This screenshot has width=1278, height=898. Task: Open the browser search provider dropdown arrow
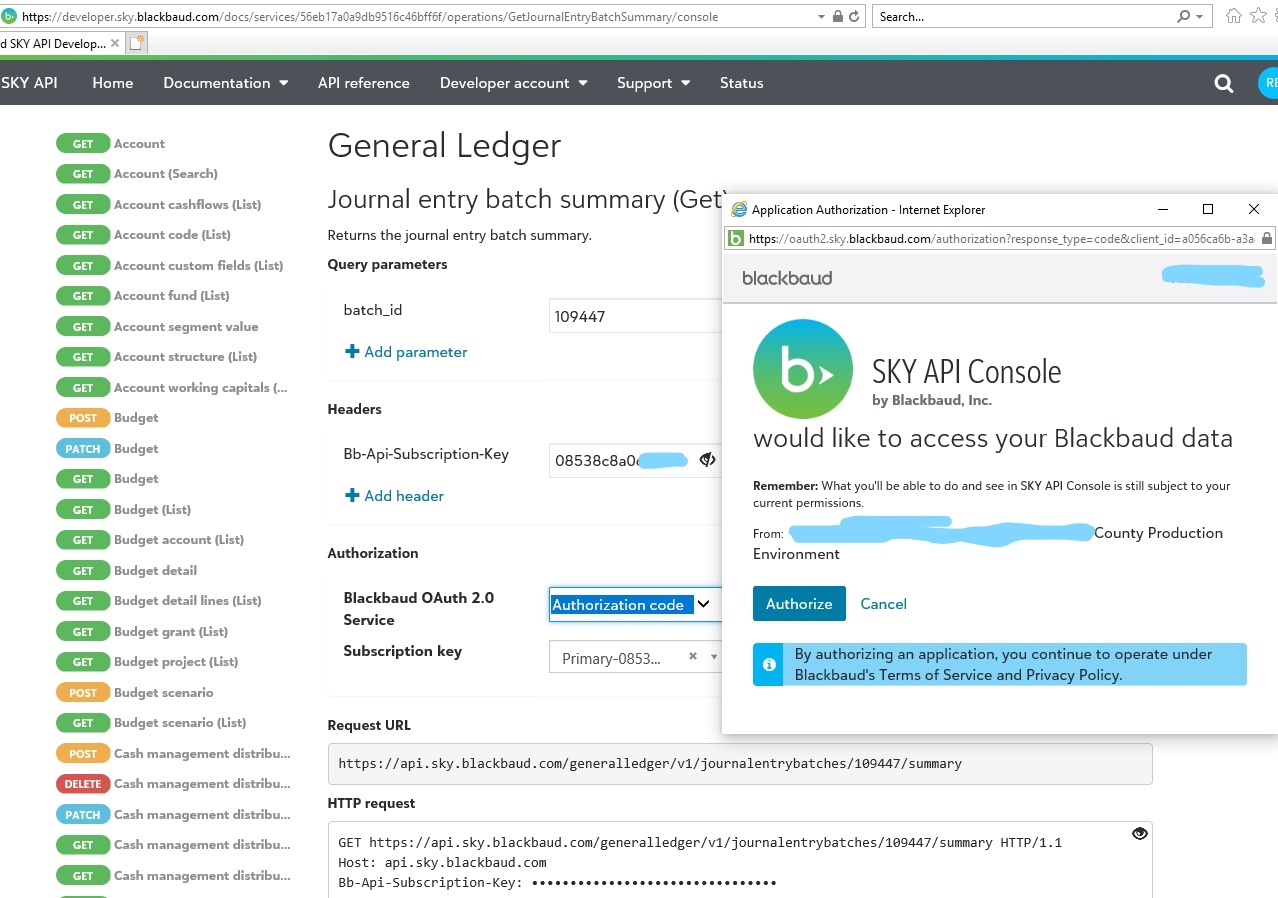pyautogui.click(x=1200, y=17)
